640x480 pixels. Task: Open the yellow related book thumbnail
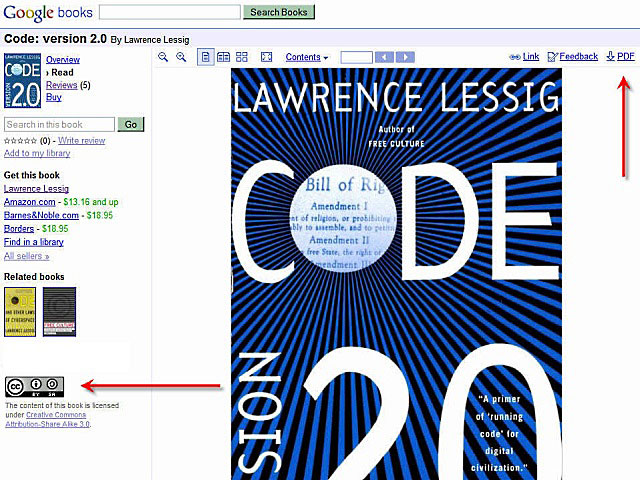click(x=20, y=311)
